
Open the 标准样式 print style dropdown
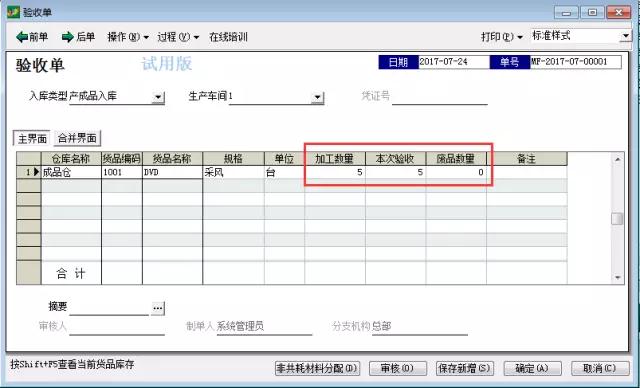tap(625, 36)
